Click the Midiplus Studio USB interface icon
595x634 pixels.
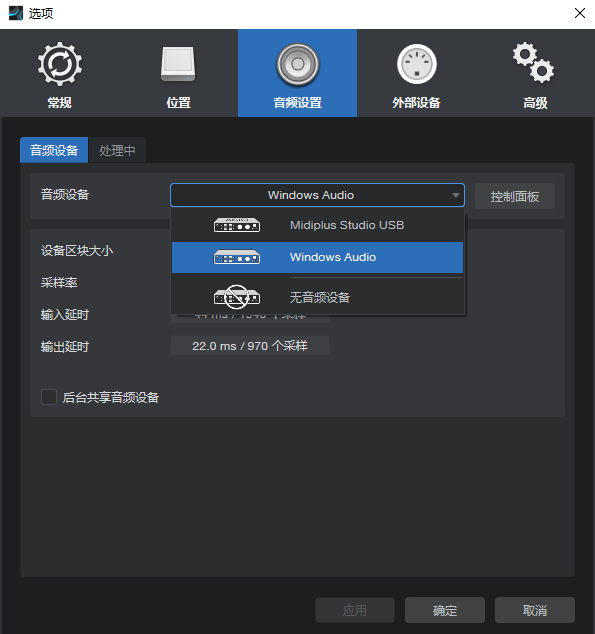pos(237,225)
